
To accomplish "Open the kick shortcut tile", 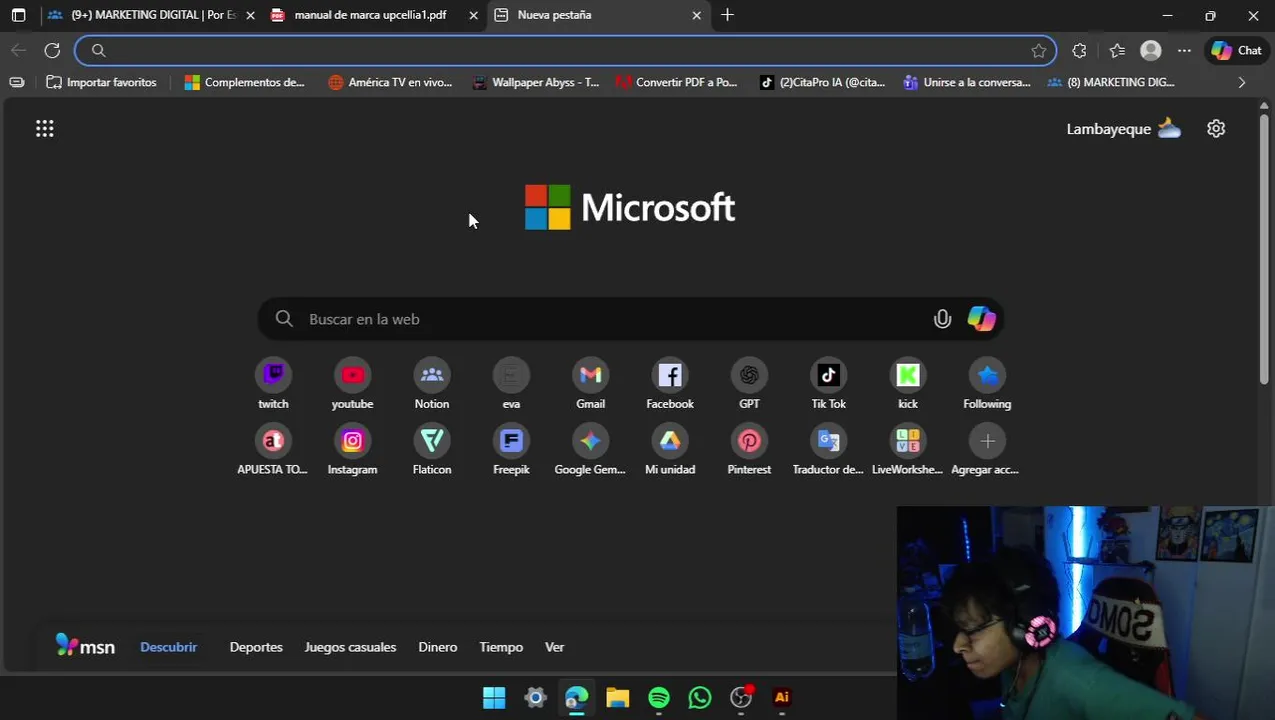I will (908, 384).
